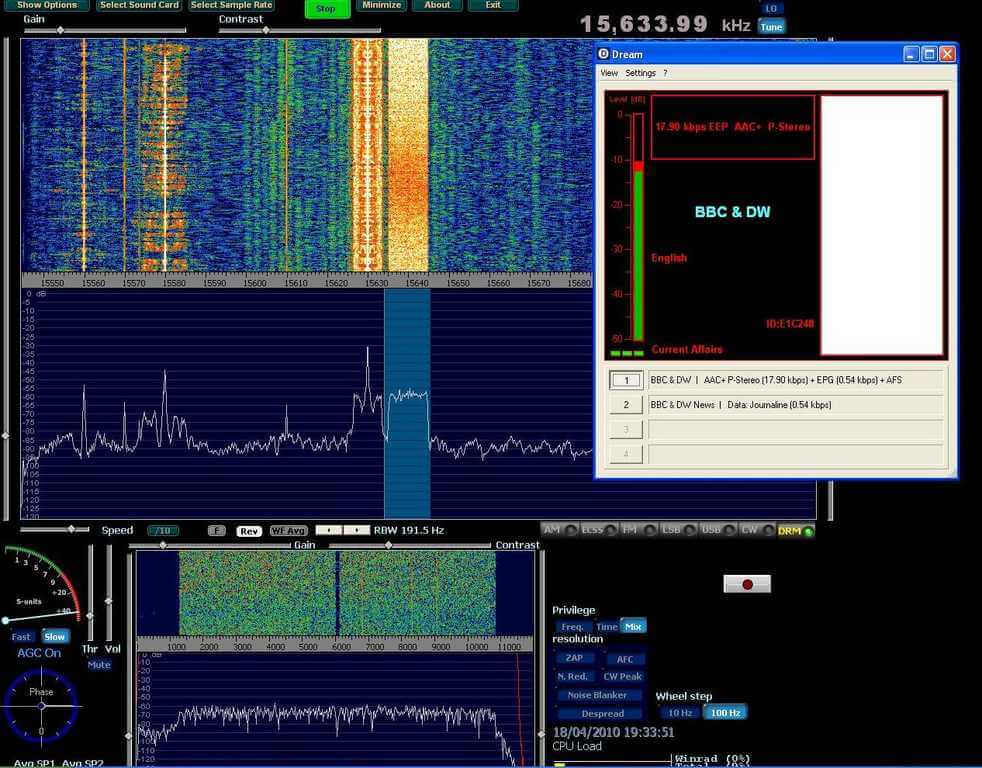Toggle the AGC On label
982x768 pixels.
(39, 653)
